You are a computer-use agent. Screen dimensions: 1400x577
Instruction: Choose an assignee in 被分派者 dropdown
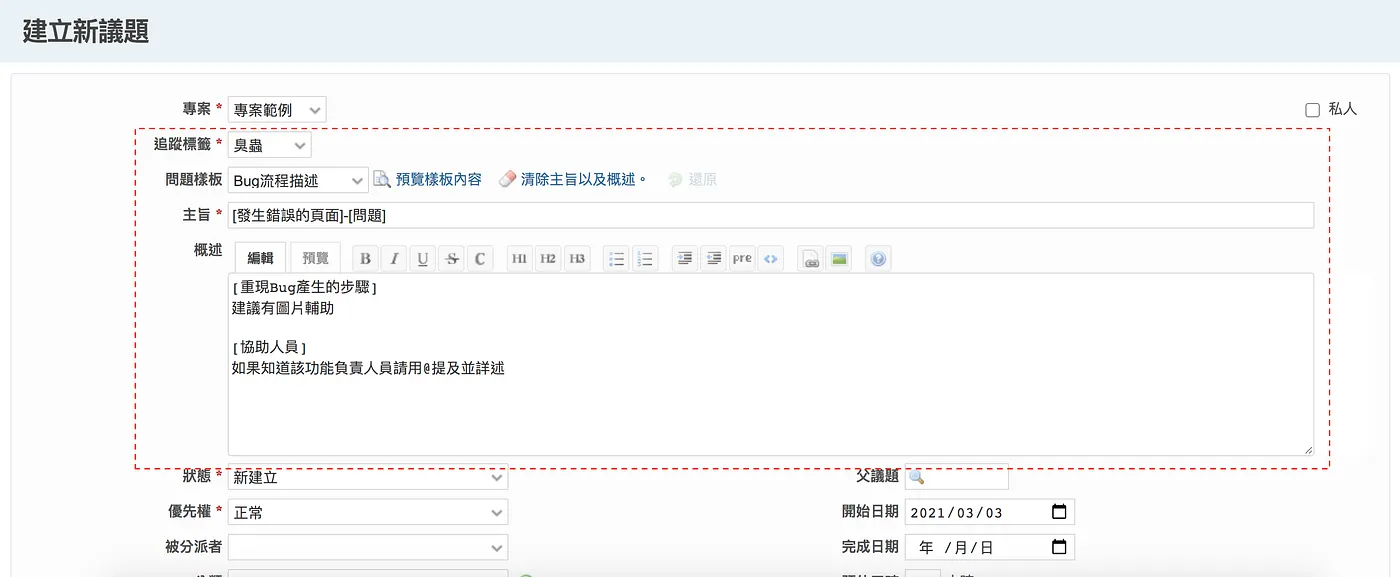[368, 547]
